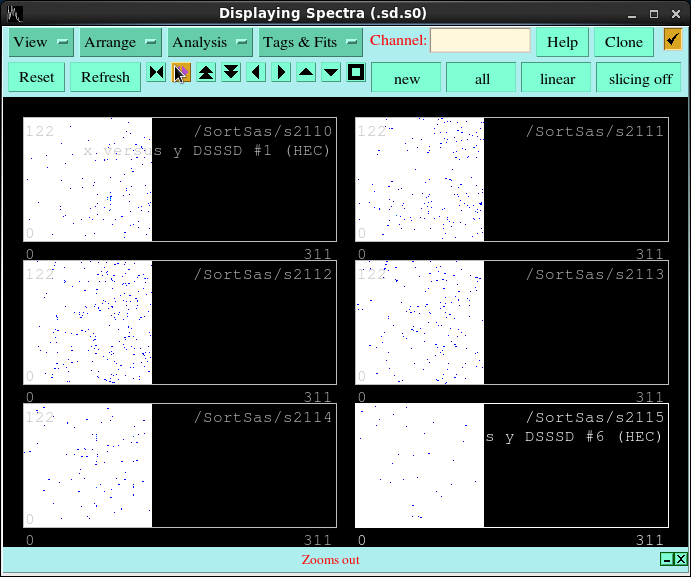This screenshot has width=691, height=577.
Task: Click the Clone button
Action: click(624, 42)
